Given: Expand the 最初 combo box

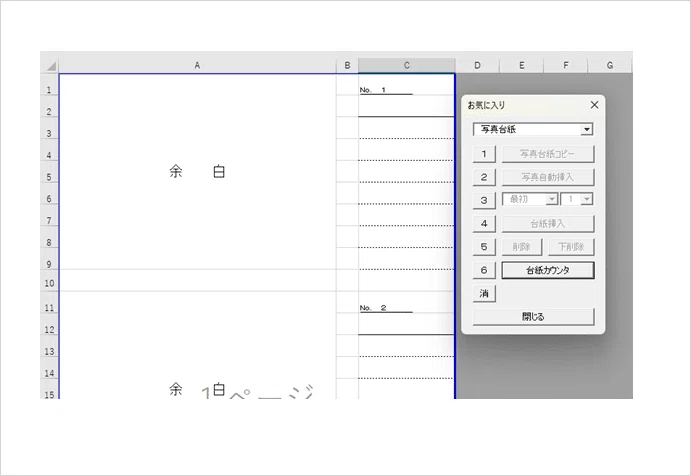Looking at the screenshot, I should tap(552, 199).
